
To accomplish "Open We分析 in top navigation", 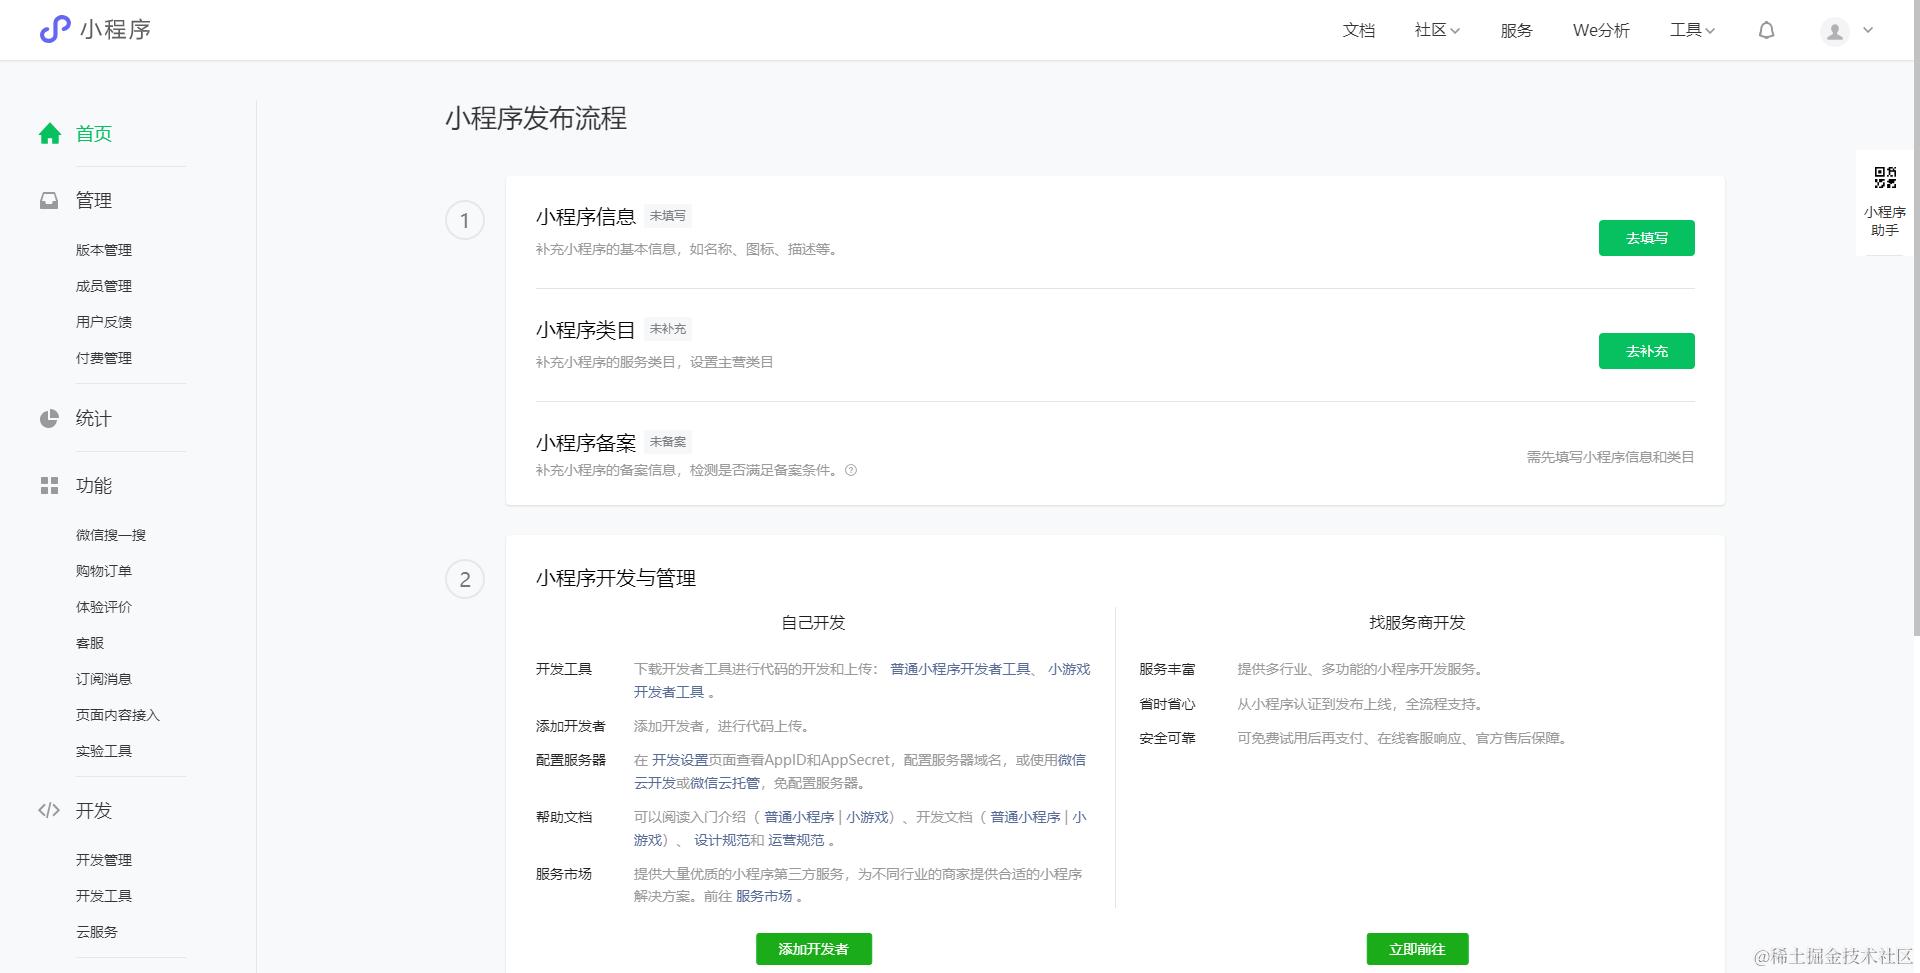I will tap(1601, 31).
